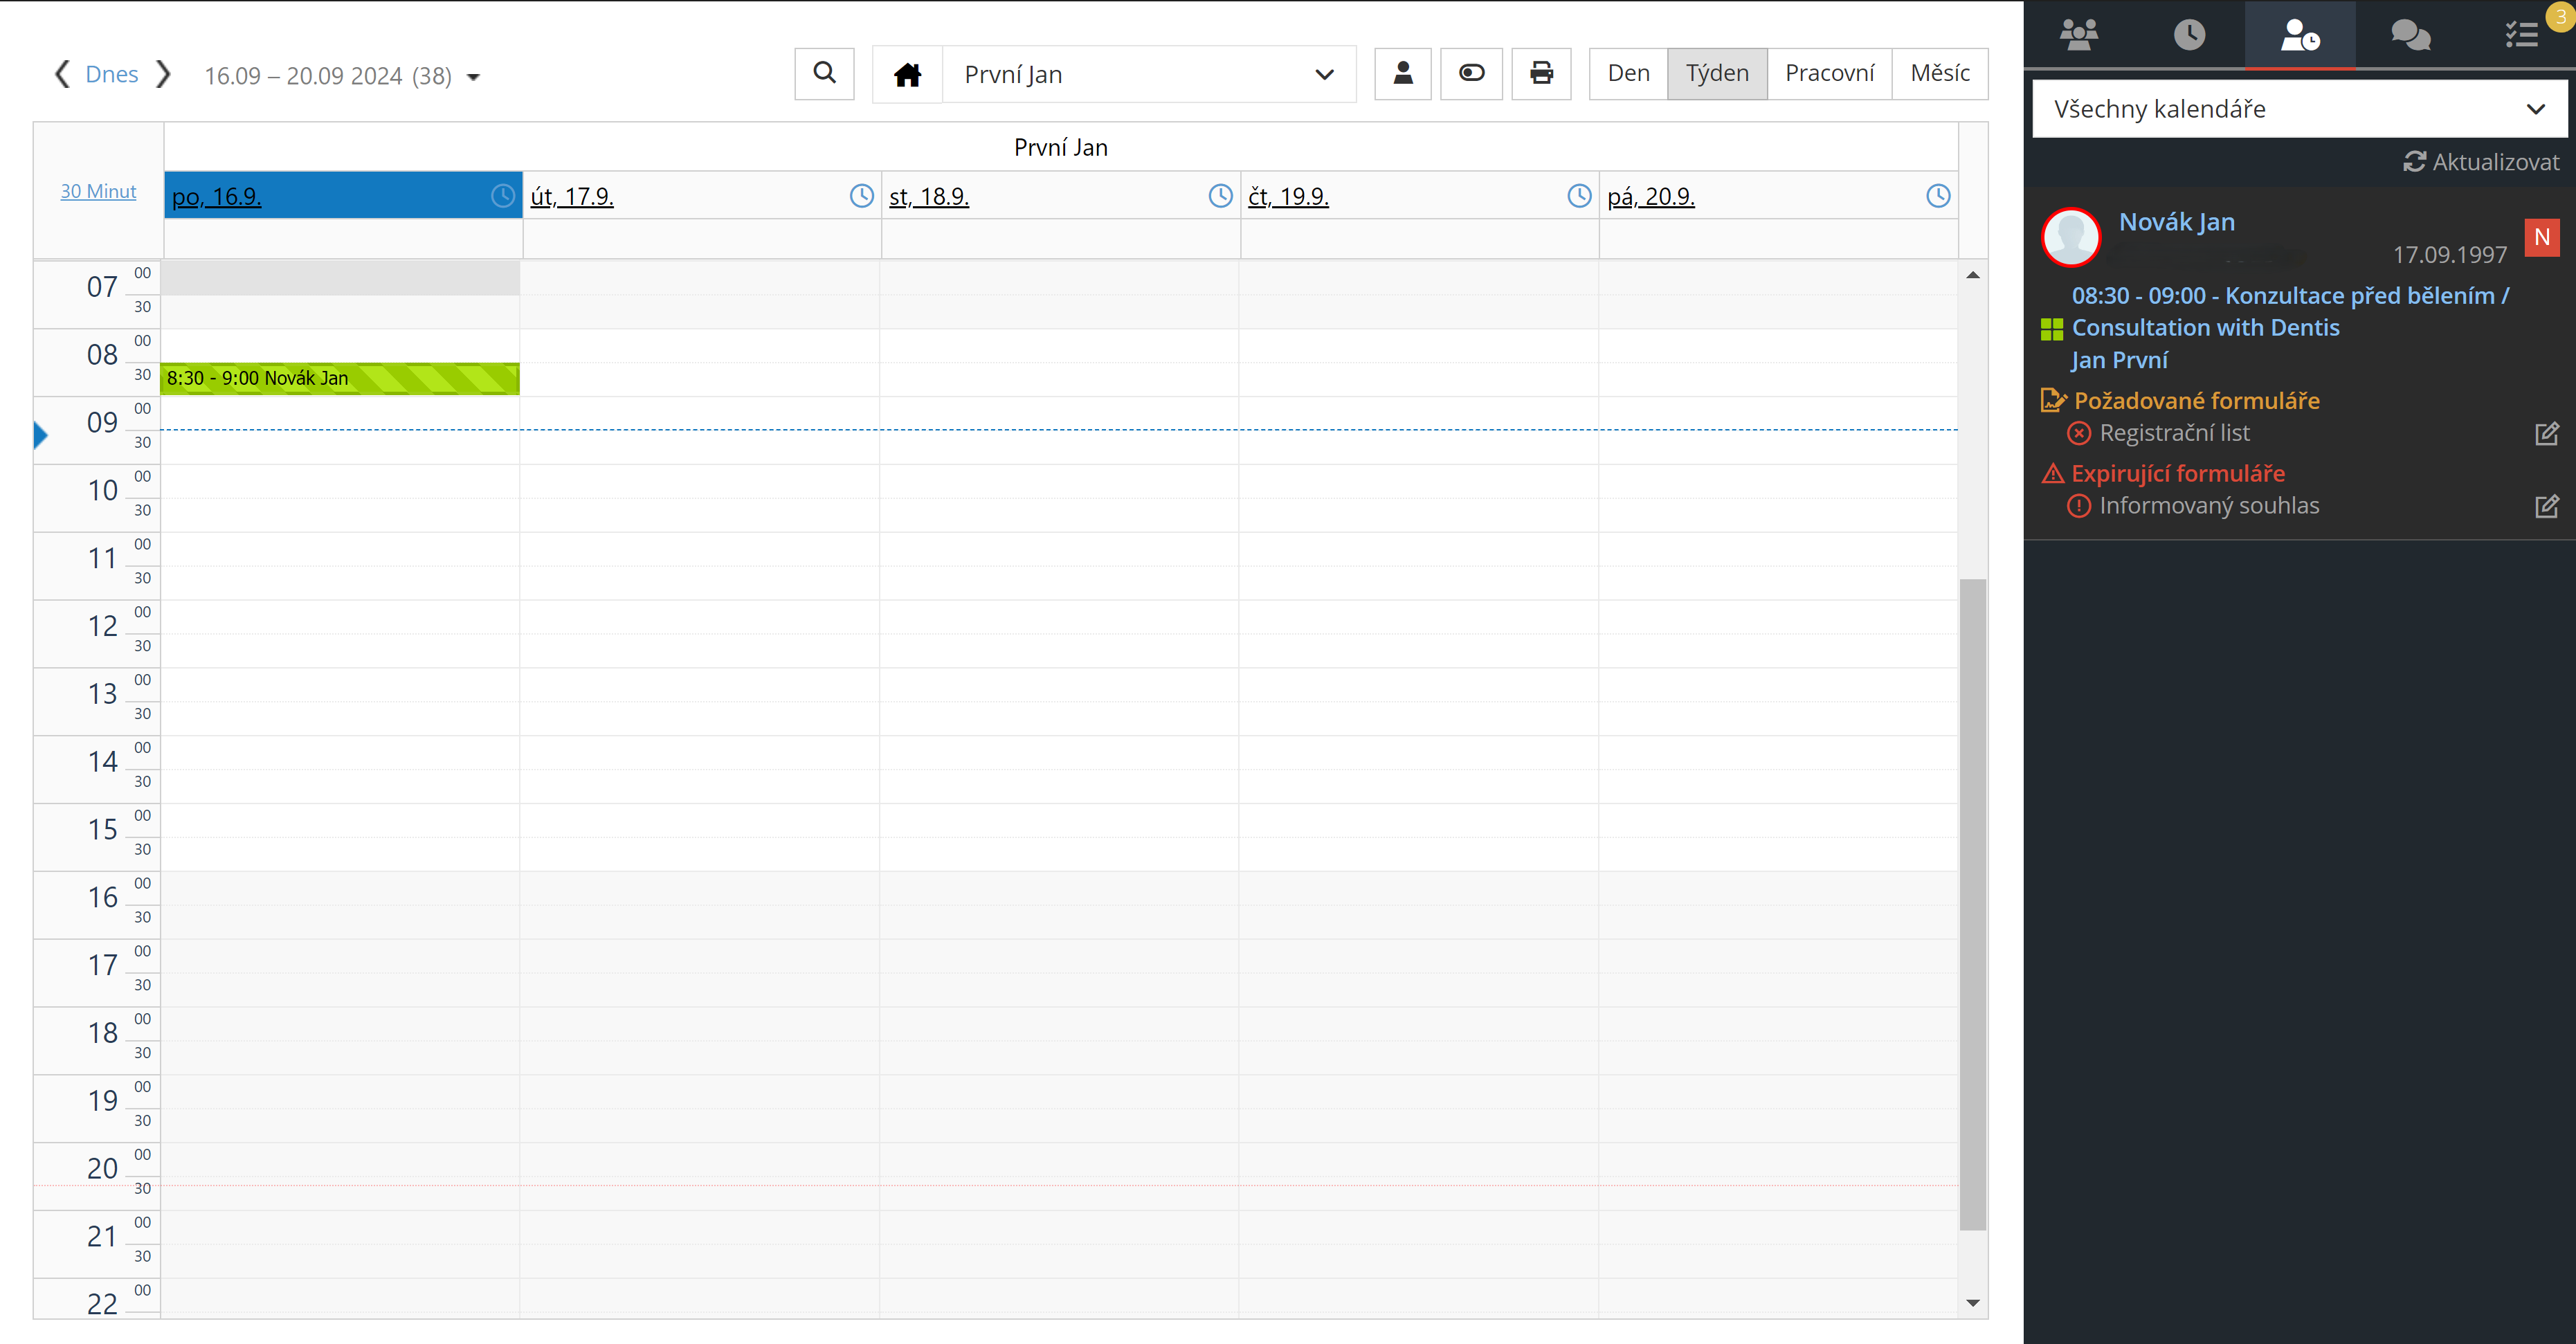The width and height of the screenshot is (2576, 1344).
Task: Click the printer icon
Action: (x=1541, y=73)
